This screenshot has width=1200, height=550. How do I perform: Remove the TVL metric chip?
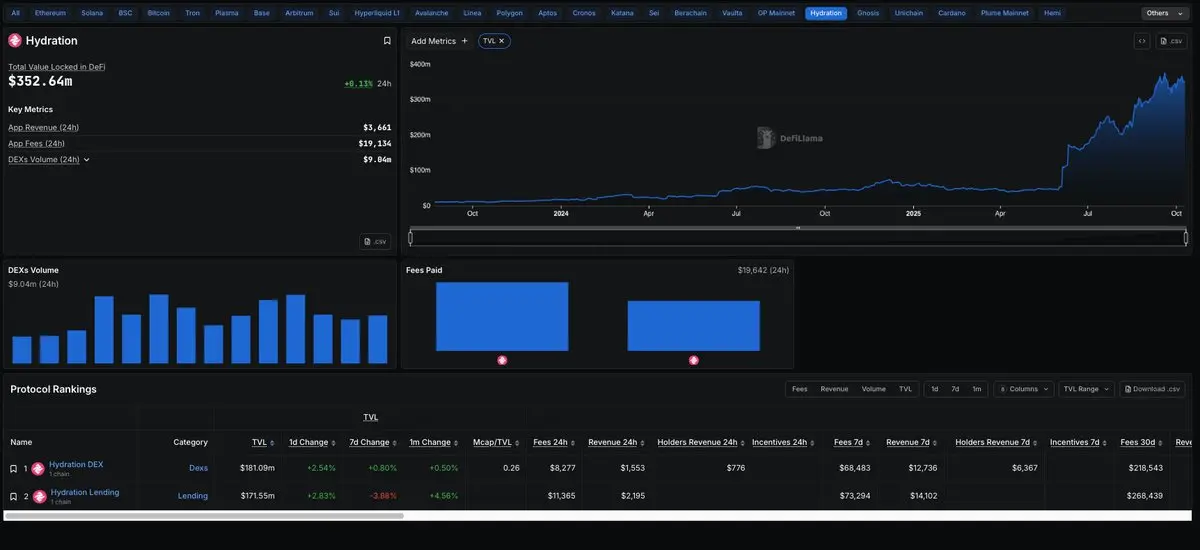502,41
